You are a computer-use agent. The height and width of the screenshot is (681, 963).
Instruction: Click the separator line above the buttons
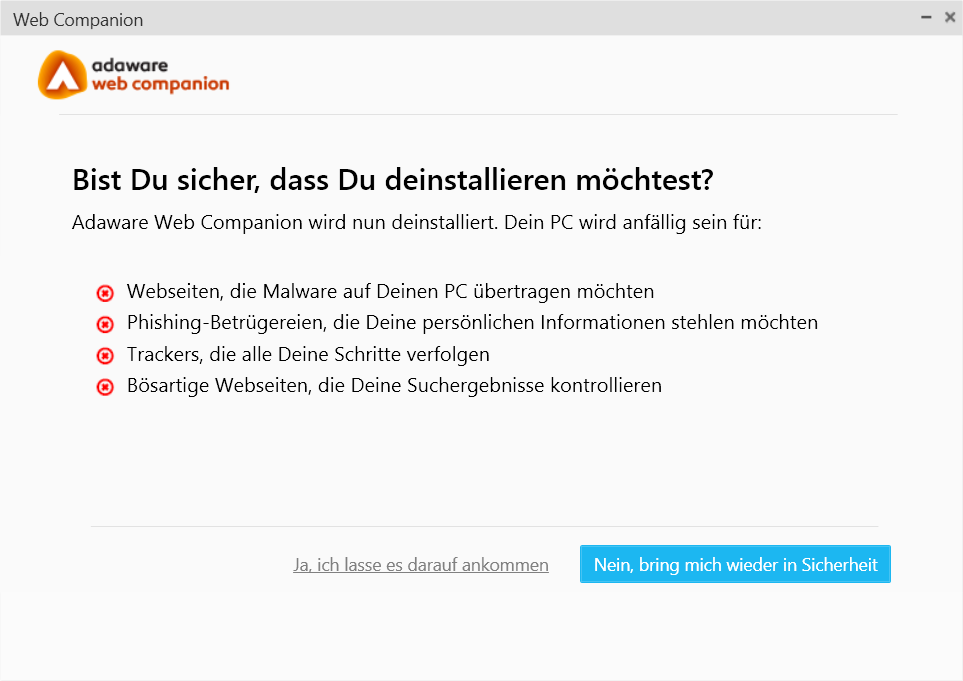[485, 526]
